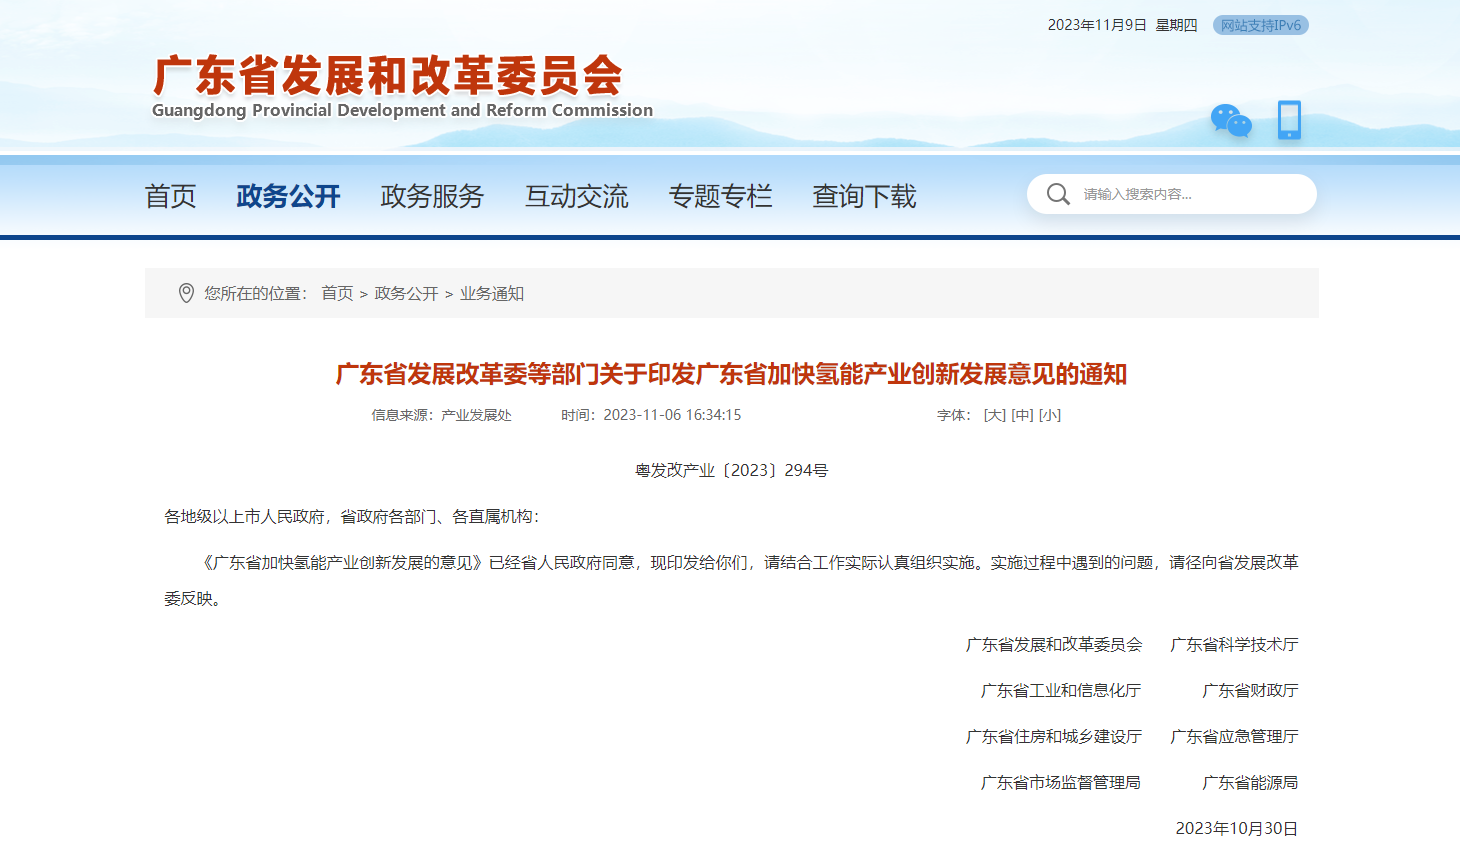Click the 业务通知 breadcrumb link
The image size is (1460, 866).
491,293
